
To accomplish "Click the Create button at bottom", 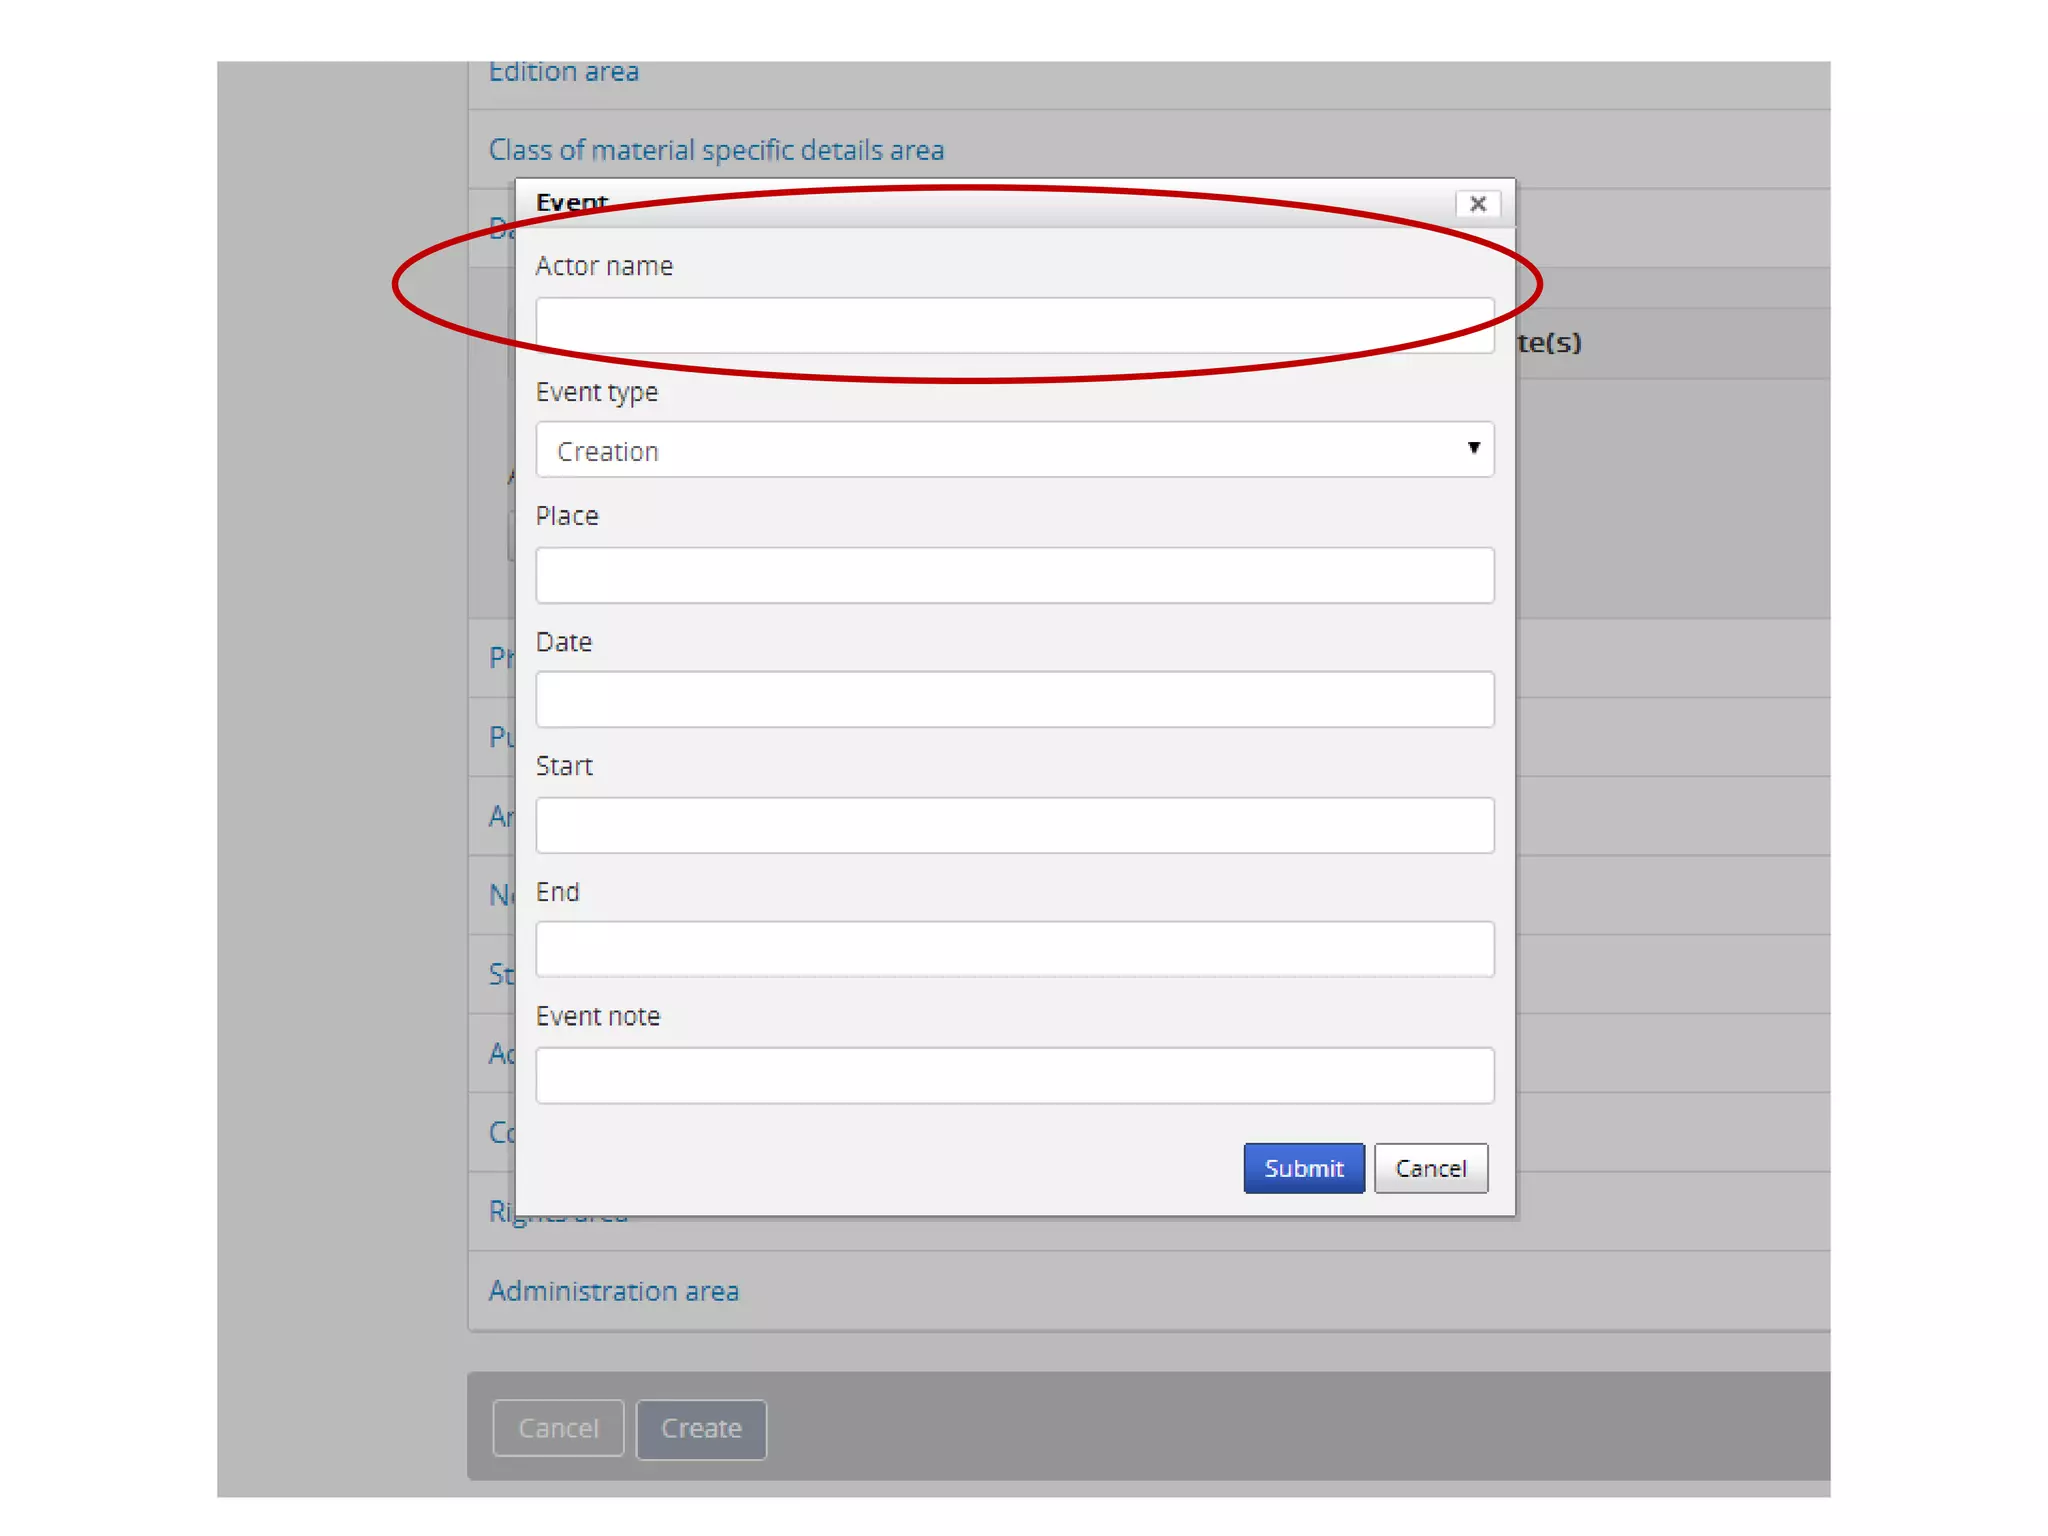I will 701,1429.
